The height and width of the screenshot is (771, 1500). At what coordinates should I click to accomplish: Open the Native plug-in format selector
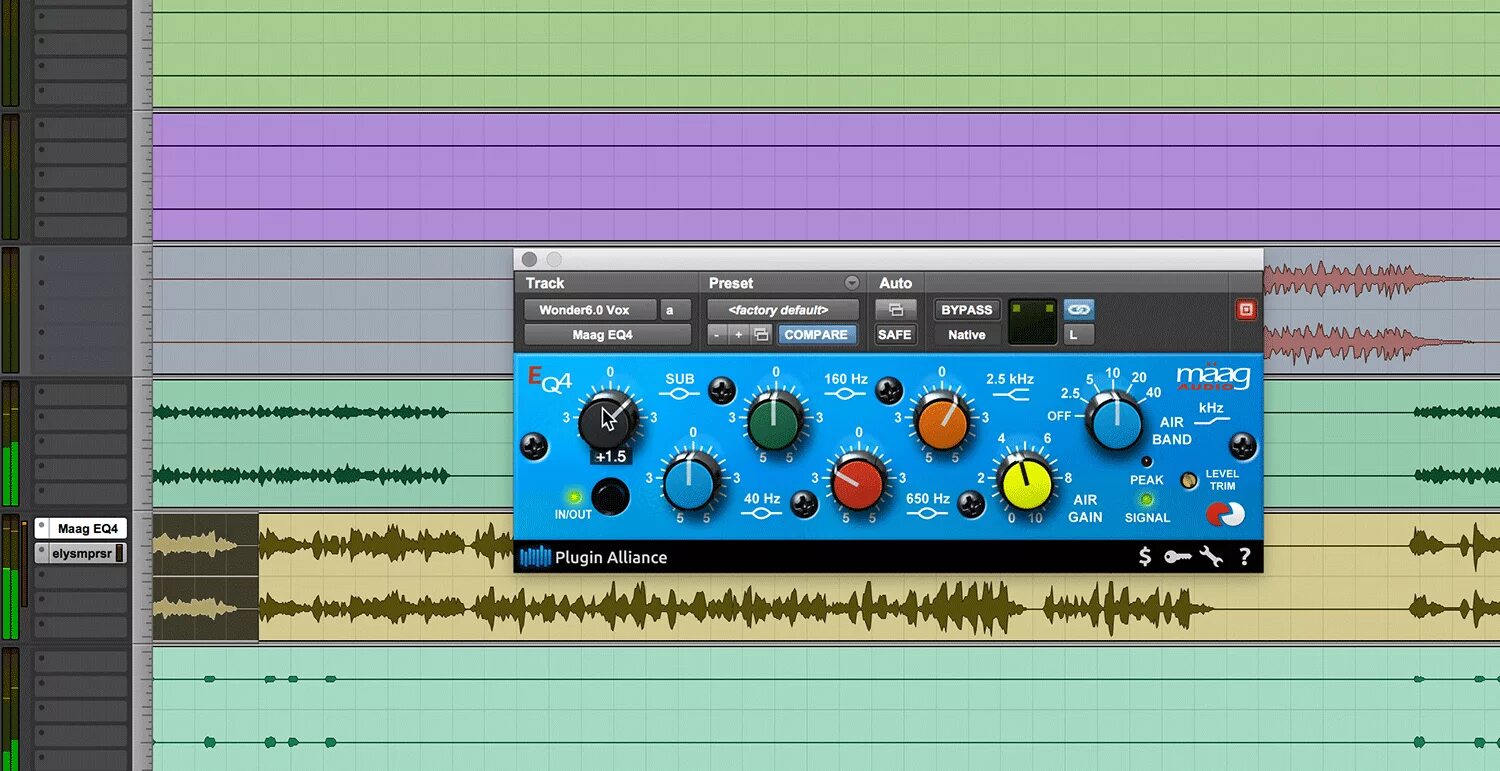click(x=967, y=335)
